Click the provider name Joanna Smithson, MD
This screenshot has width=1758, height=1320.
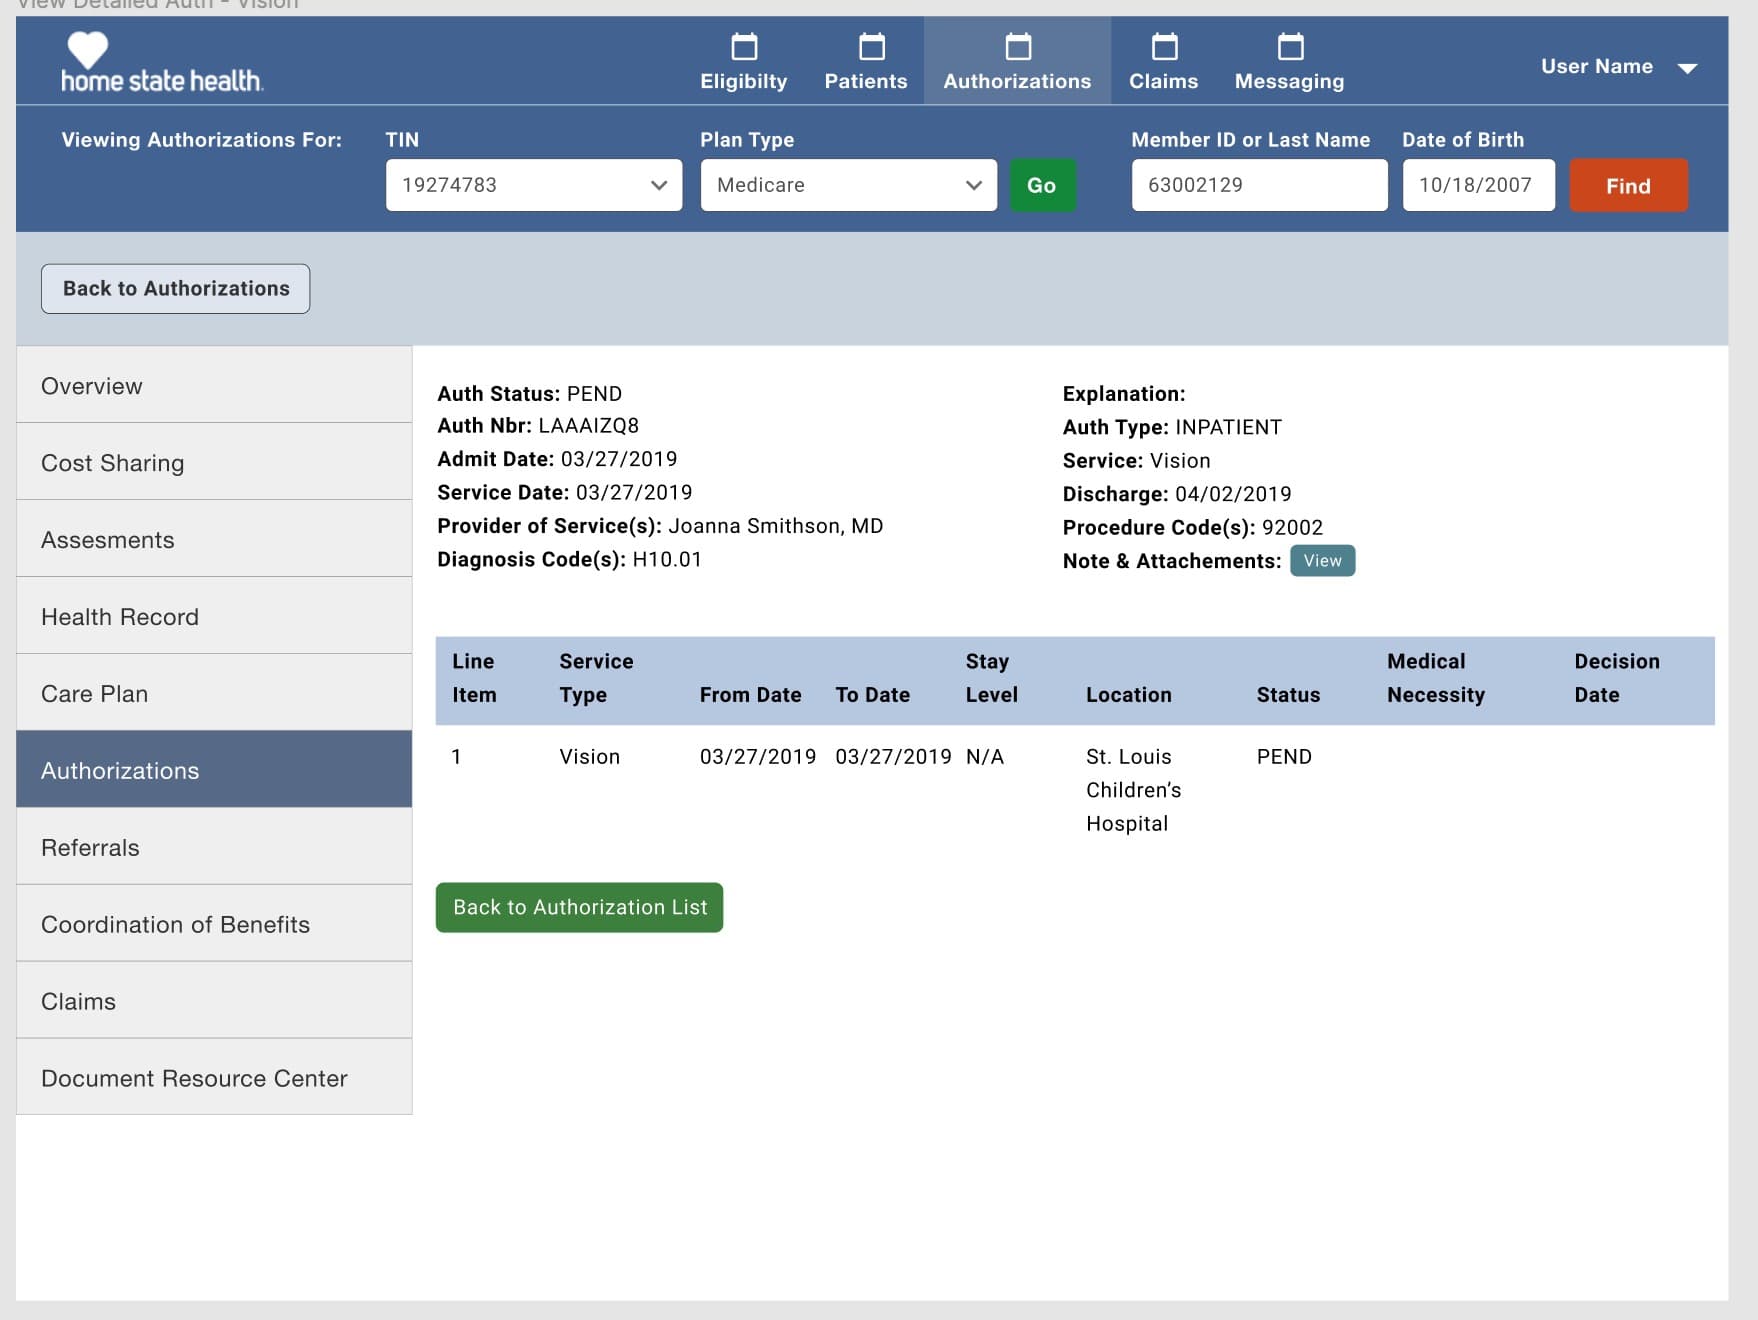(x=776, y=526)
